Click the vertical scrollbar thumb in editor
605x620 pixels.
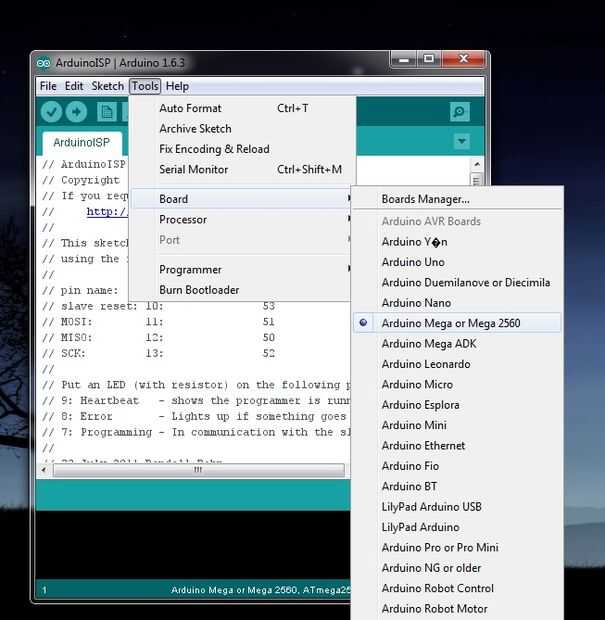point(476,179)
